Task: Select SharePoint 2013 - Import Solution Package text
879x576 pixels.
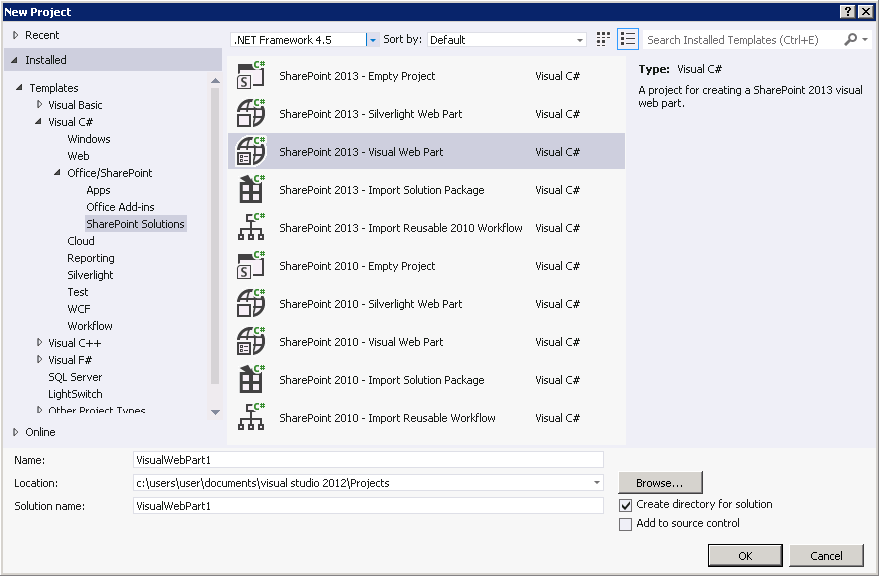Action: tap(382, 190)
